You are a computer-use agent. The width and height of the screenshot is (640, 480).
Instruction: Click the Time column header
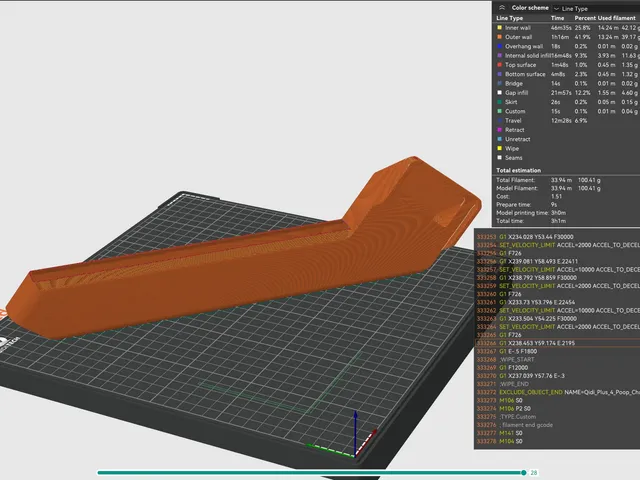[x=557, y=18]
